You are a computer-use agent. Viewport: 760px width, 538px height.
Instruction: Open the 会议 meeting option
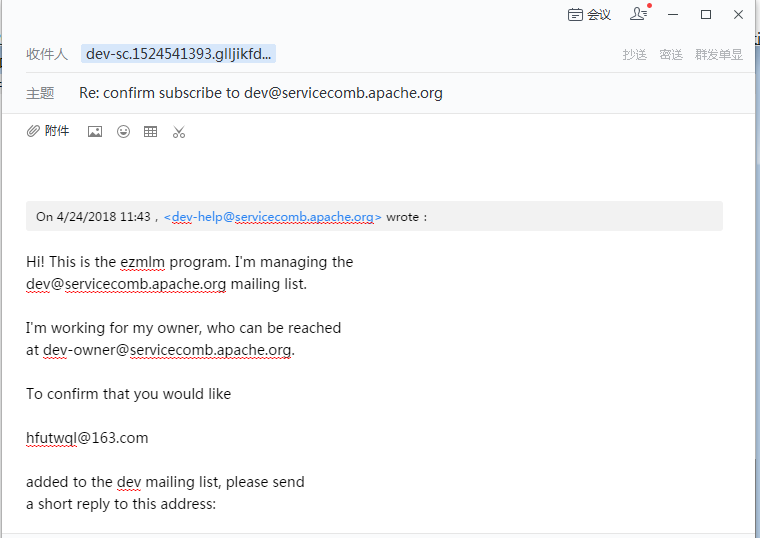pos(589,14)
